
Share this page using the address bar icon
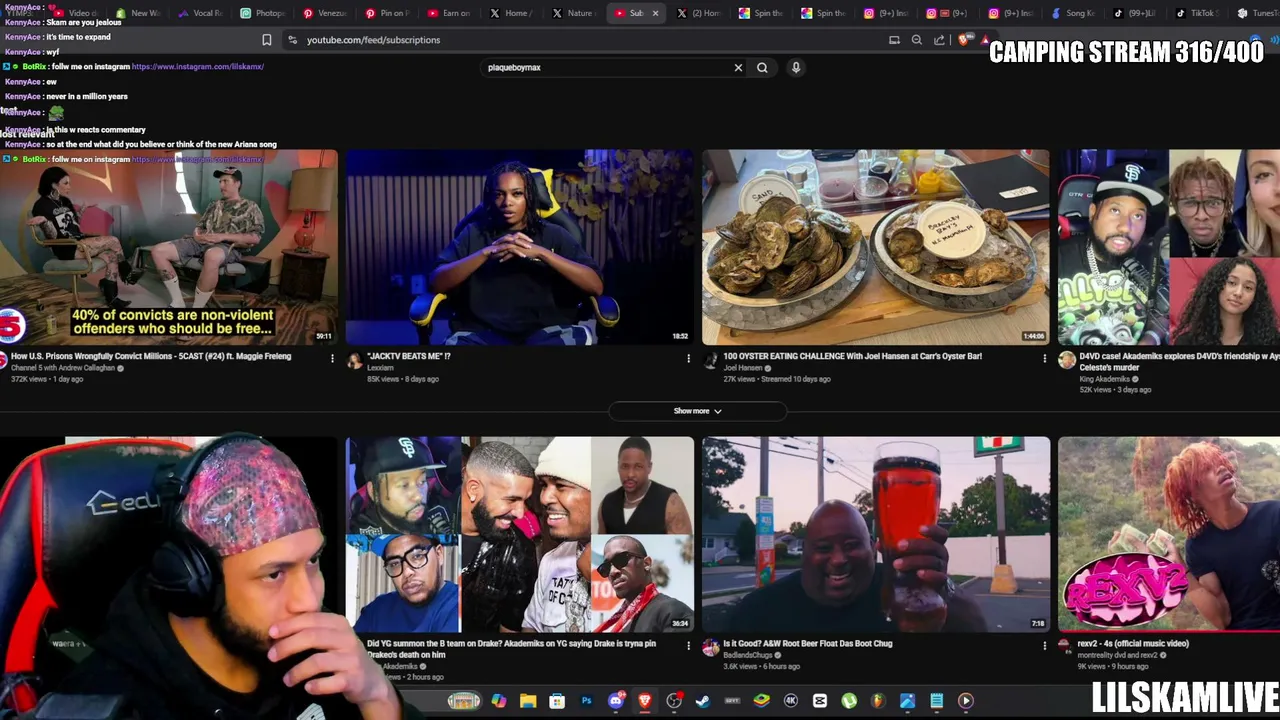click(939, 40)
